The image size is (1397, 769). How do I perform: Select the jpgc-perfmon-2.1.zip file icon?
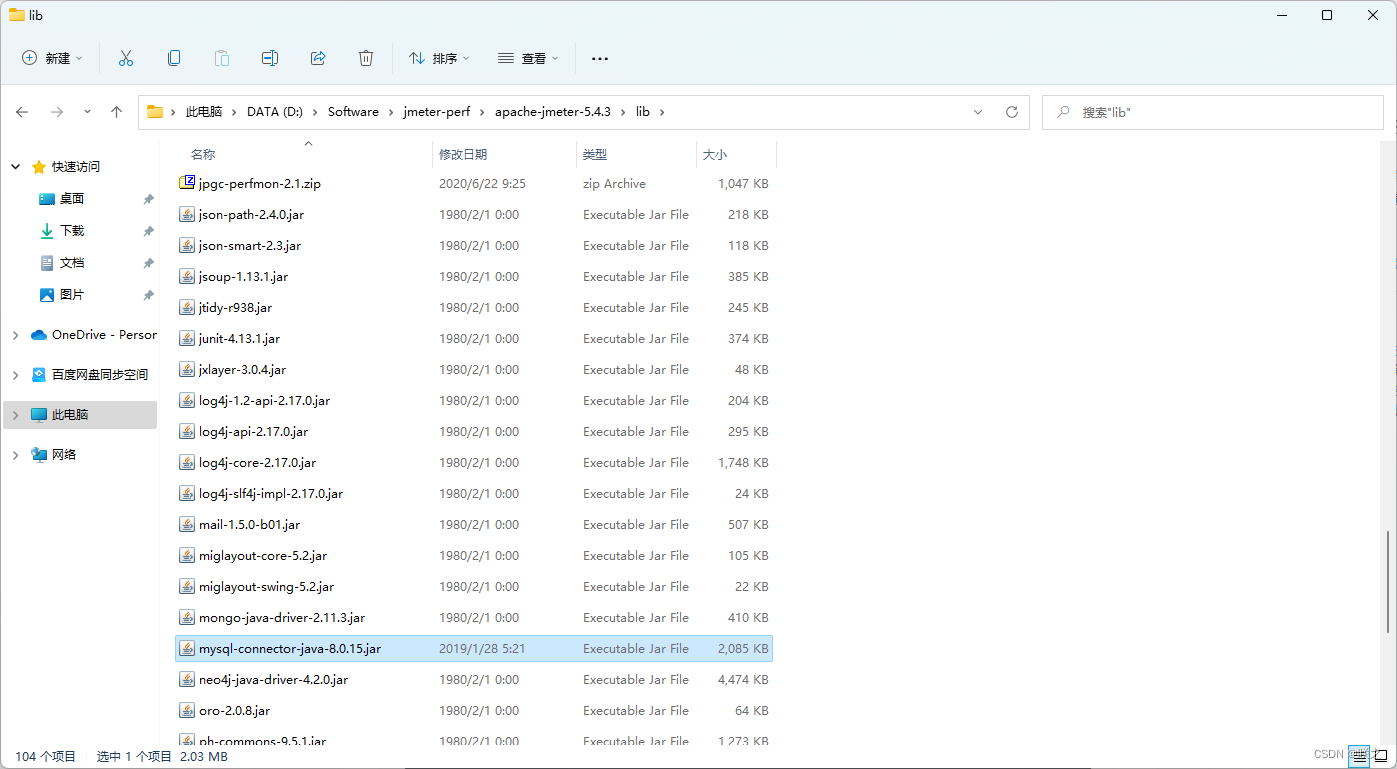(187, 183)
